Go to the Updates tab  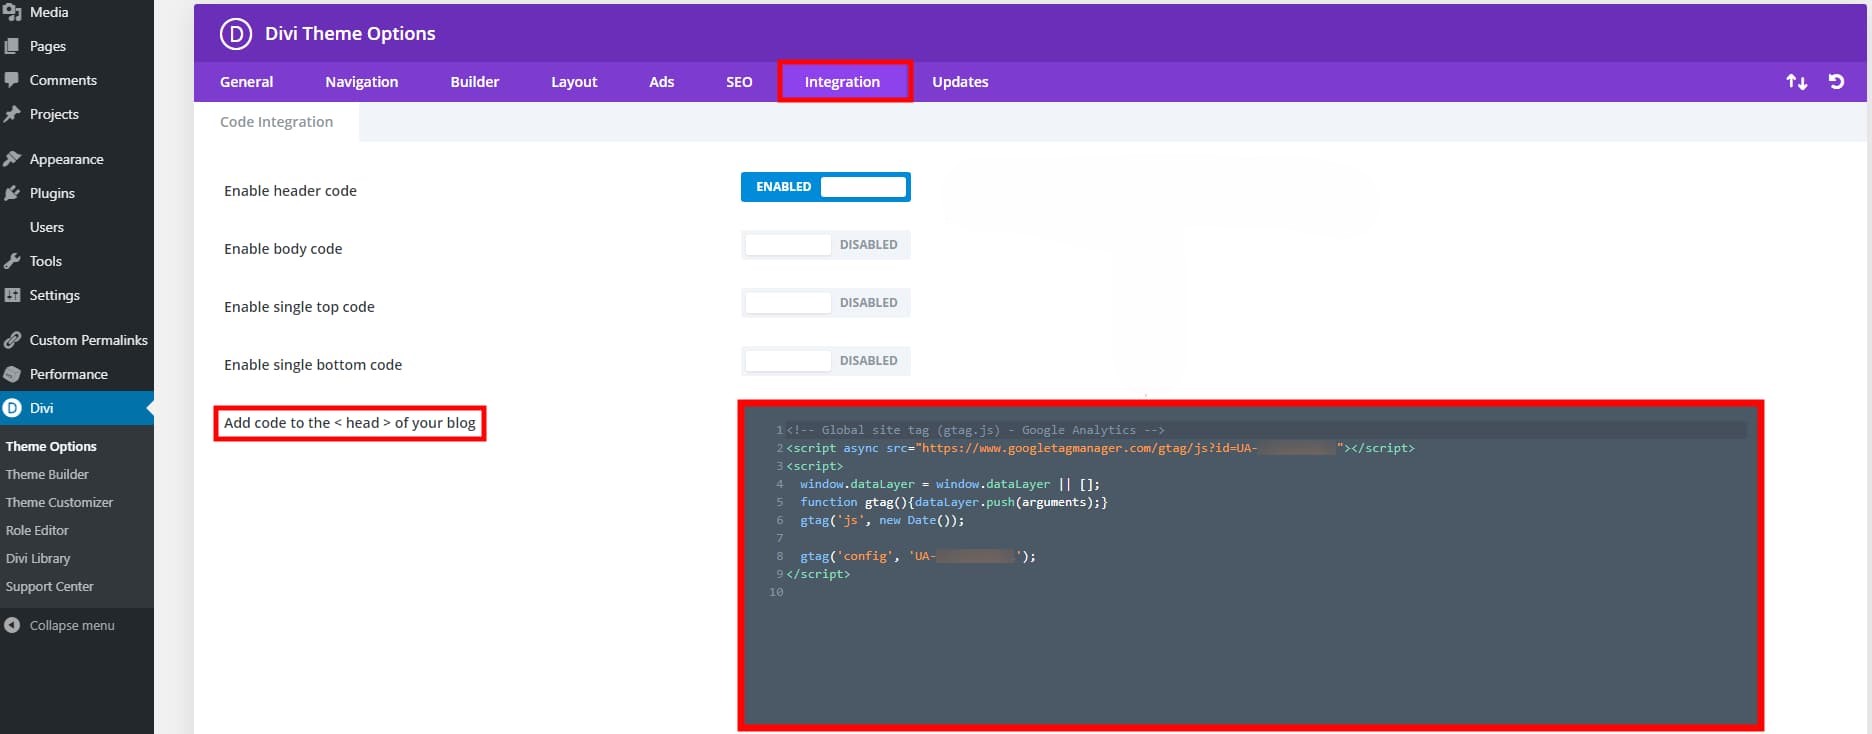tap(960, 82)
